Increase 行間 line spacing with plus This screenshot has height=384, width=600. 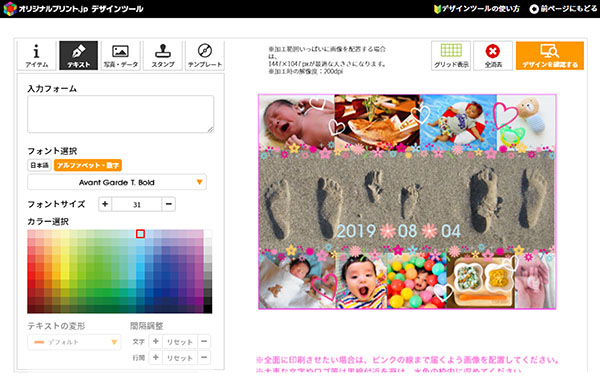click(x=155, y=357)
